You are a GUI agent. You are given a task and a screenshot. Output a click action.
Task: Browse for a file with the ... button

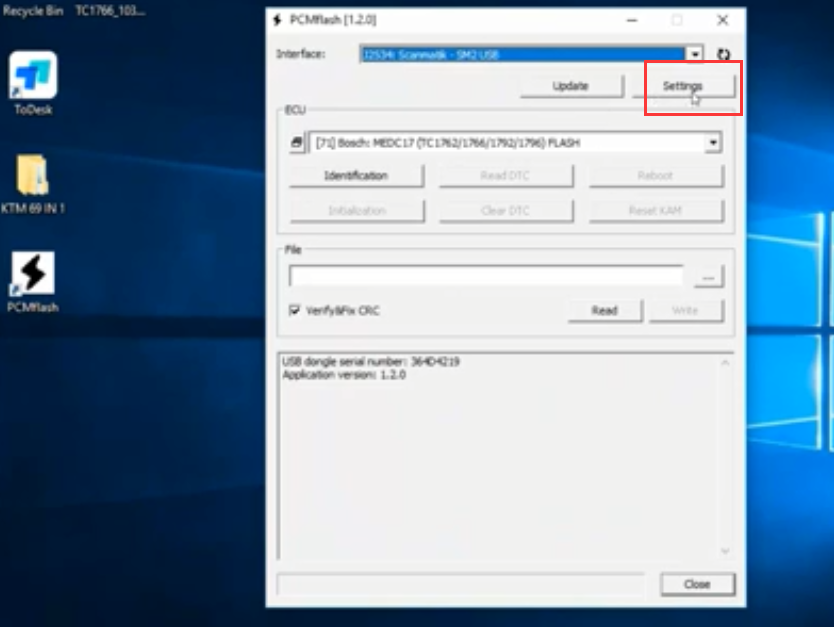click(708, 277)
